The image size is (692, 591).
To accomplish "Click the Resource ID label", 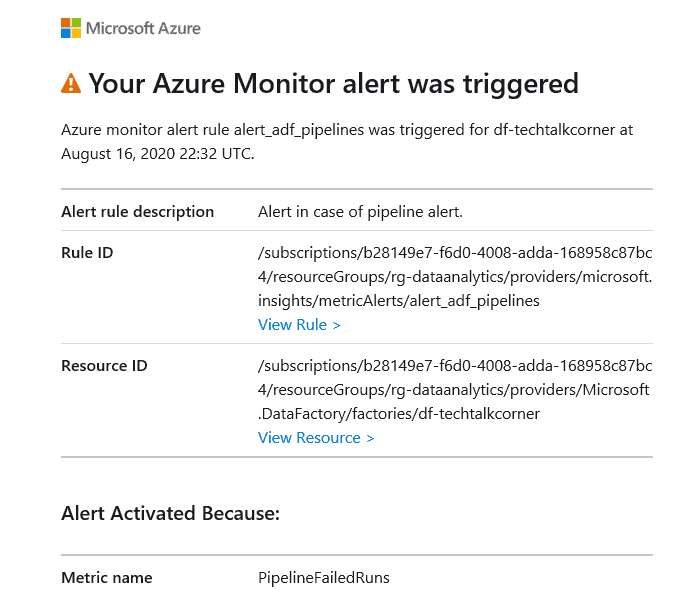I will coord(104,366).
